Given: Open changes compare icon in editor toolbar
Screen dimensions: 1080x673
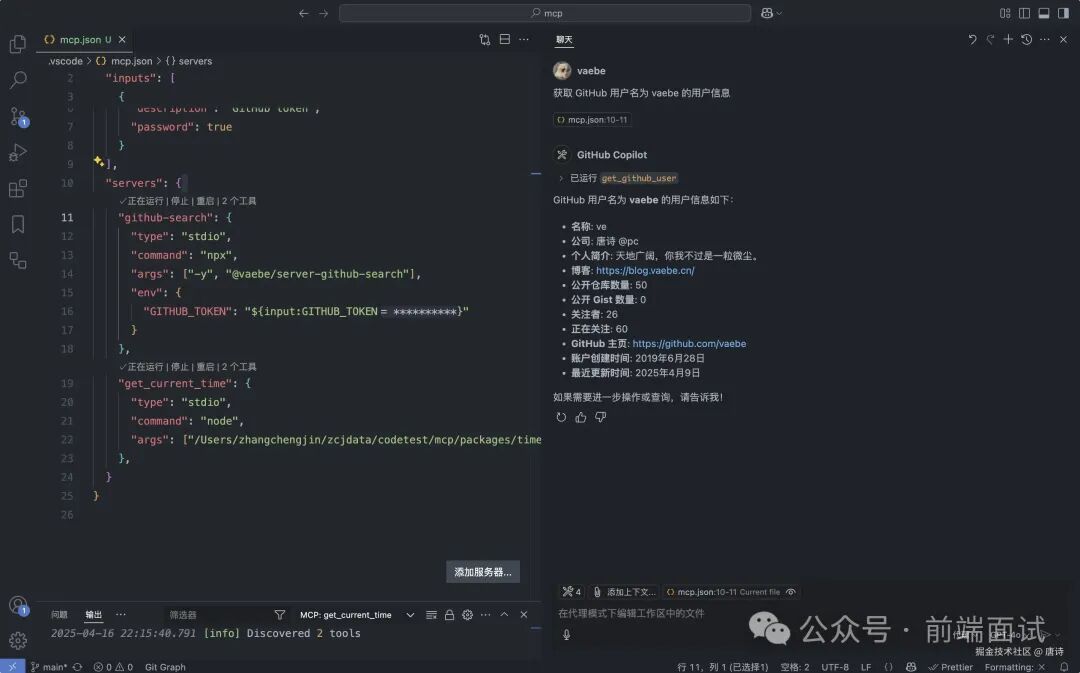Looking at the screenshot, I should 485,39.
